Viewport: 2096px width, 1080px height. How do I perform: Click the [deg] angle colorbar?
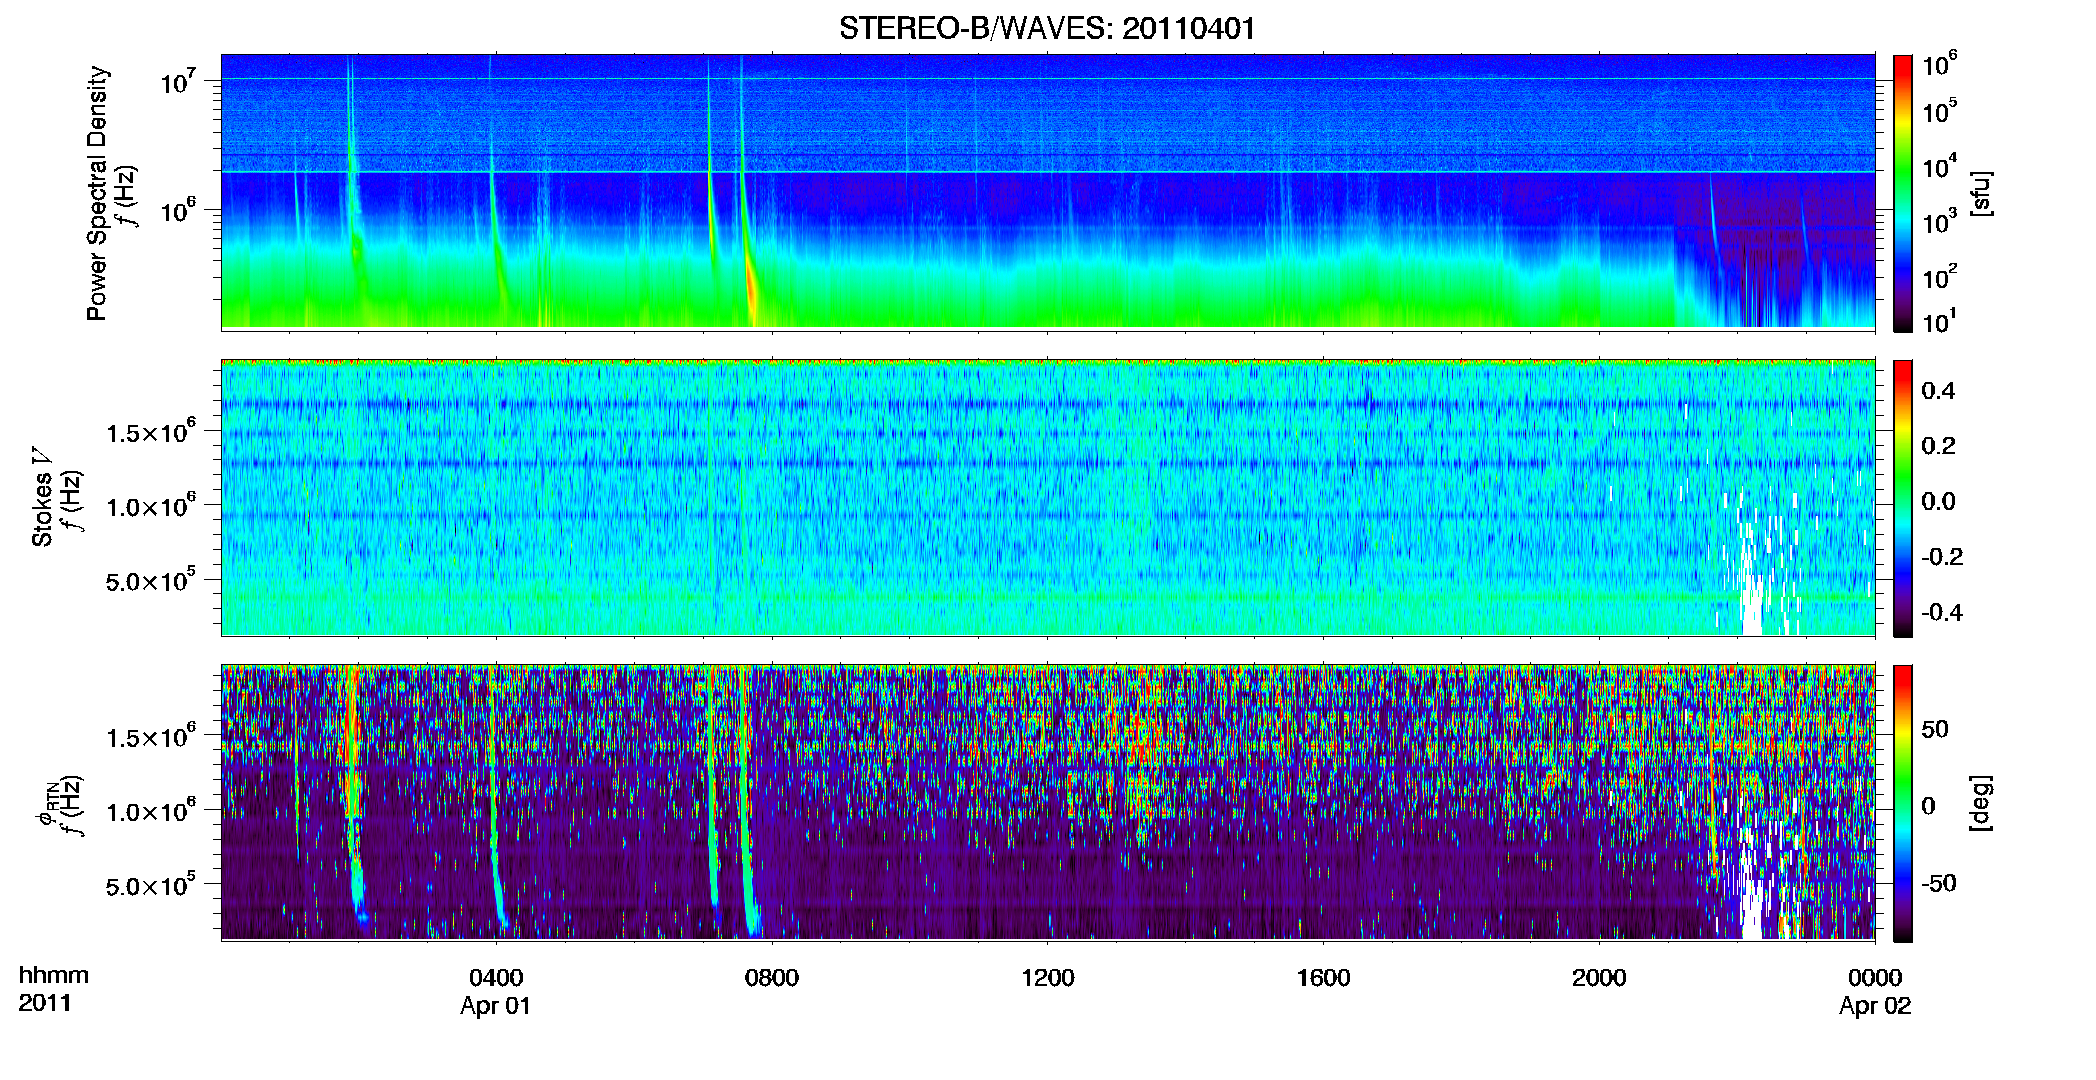(1903, 803)
